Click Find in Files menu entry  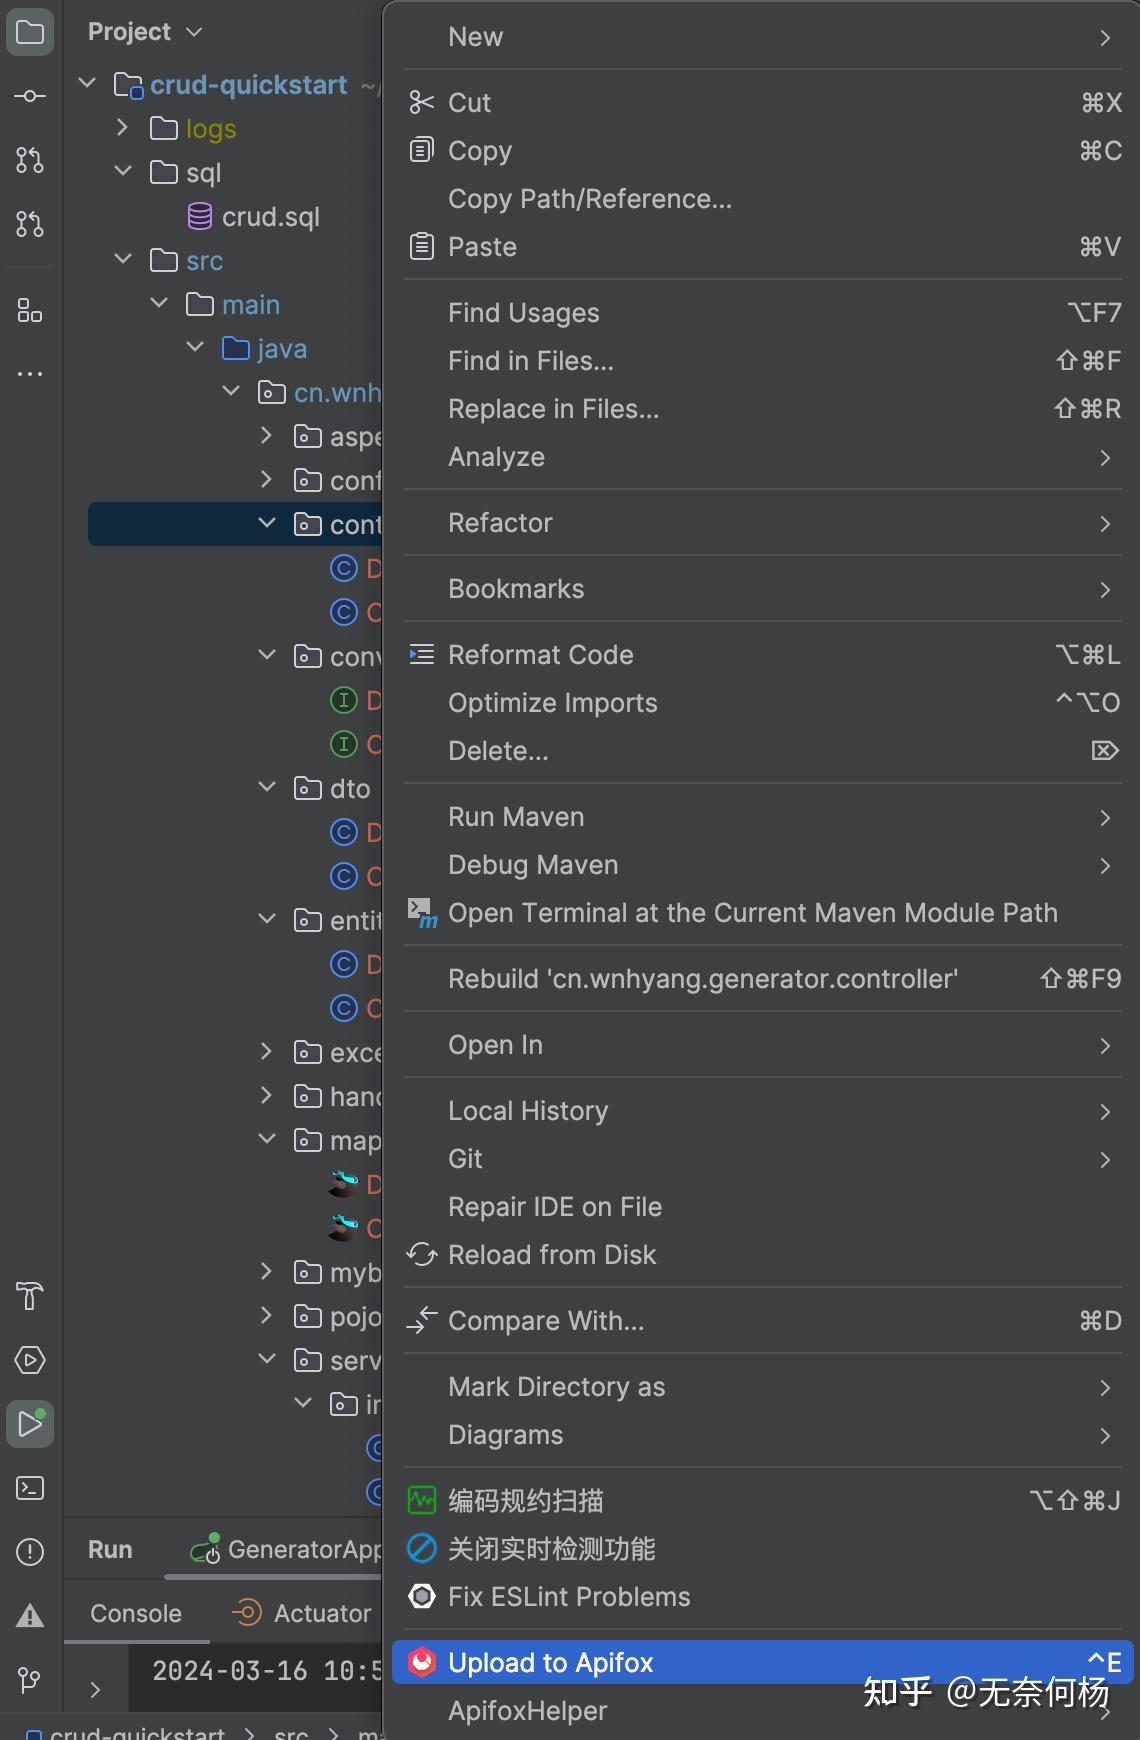[x=530, y=361]
